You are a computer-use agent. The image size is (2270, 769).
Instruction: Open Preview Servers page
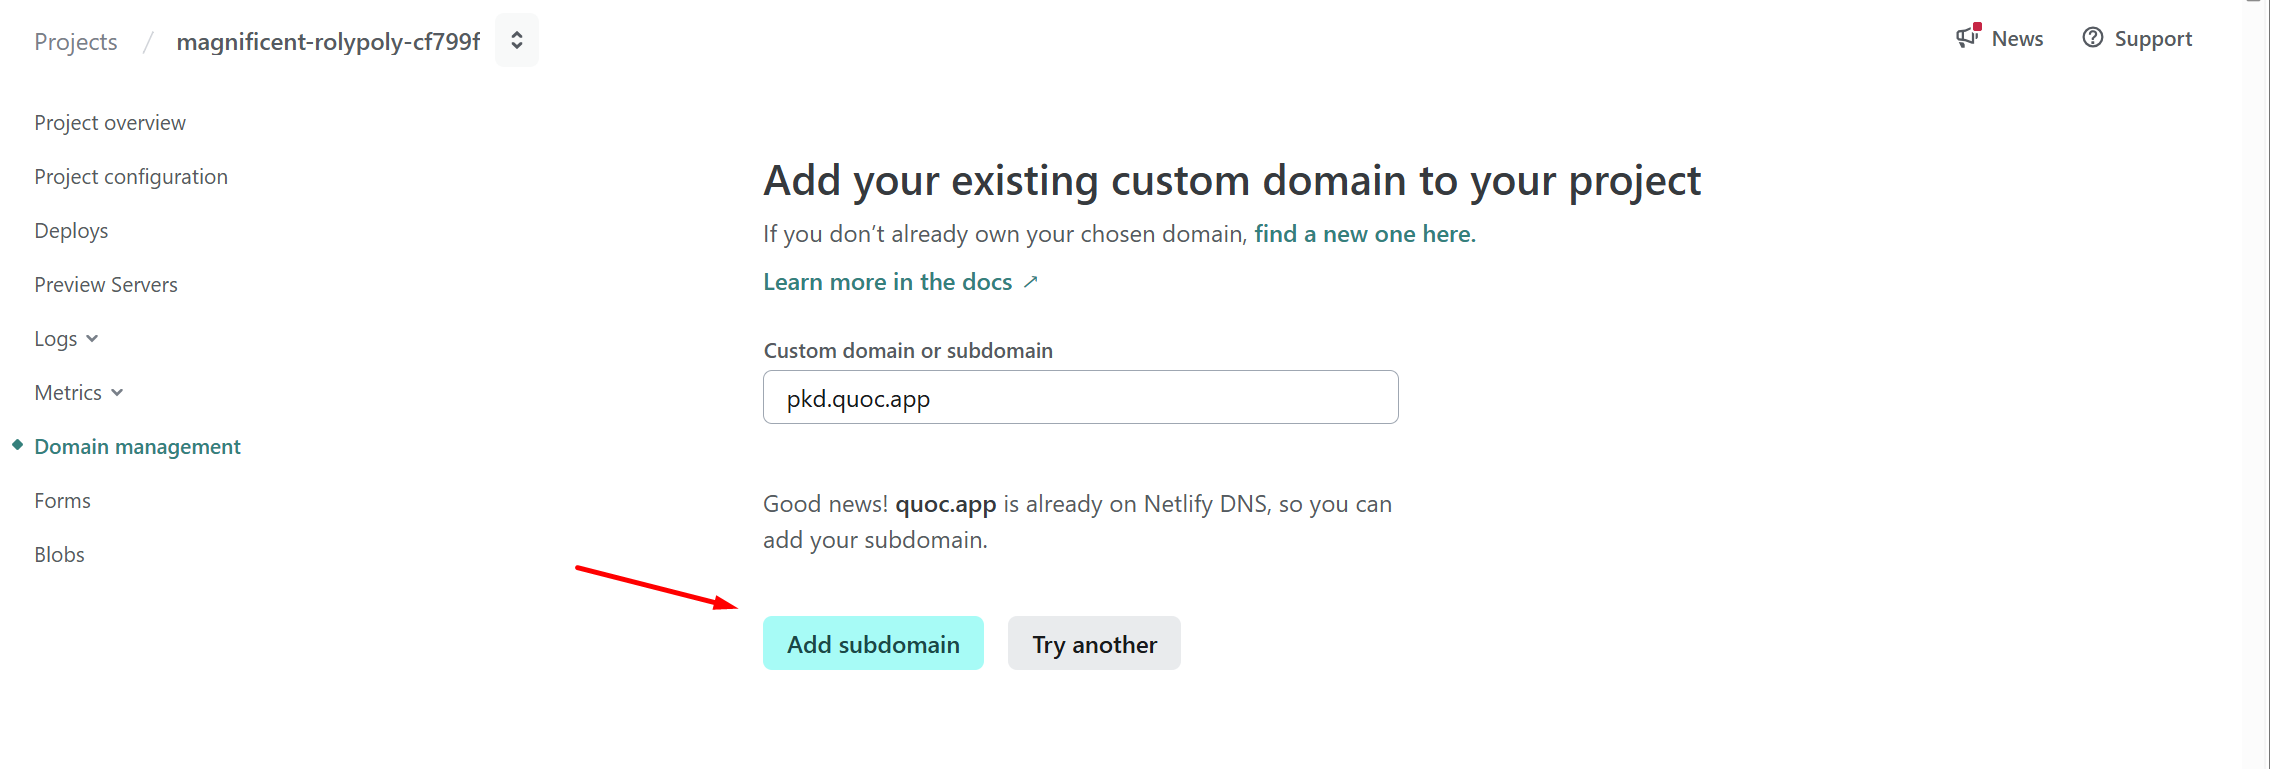pos(106,285)
